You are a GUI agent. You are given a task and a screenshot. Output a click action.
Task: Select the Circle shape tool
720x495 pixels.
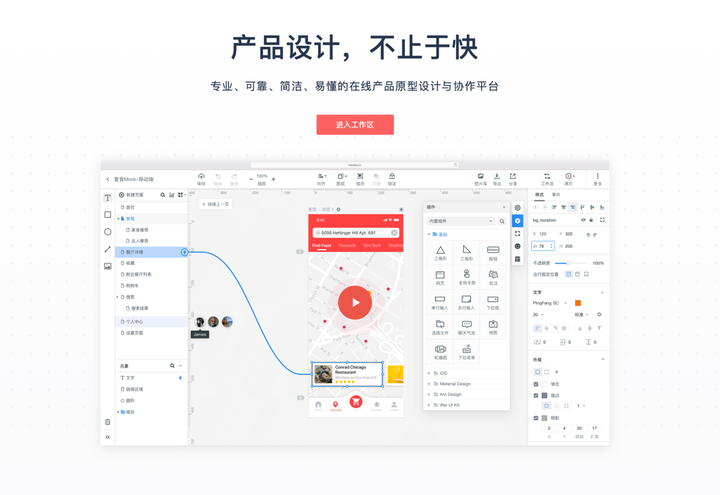[x=107, y=231]
